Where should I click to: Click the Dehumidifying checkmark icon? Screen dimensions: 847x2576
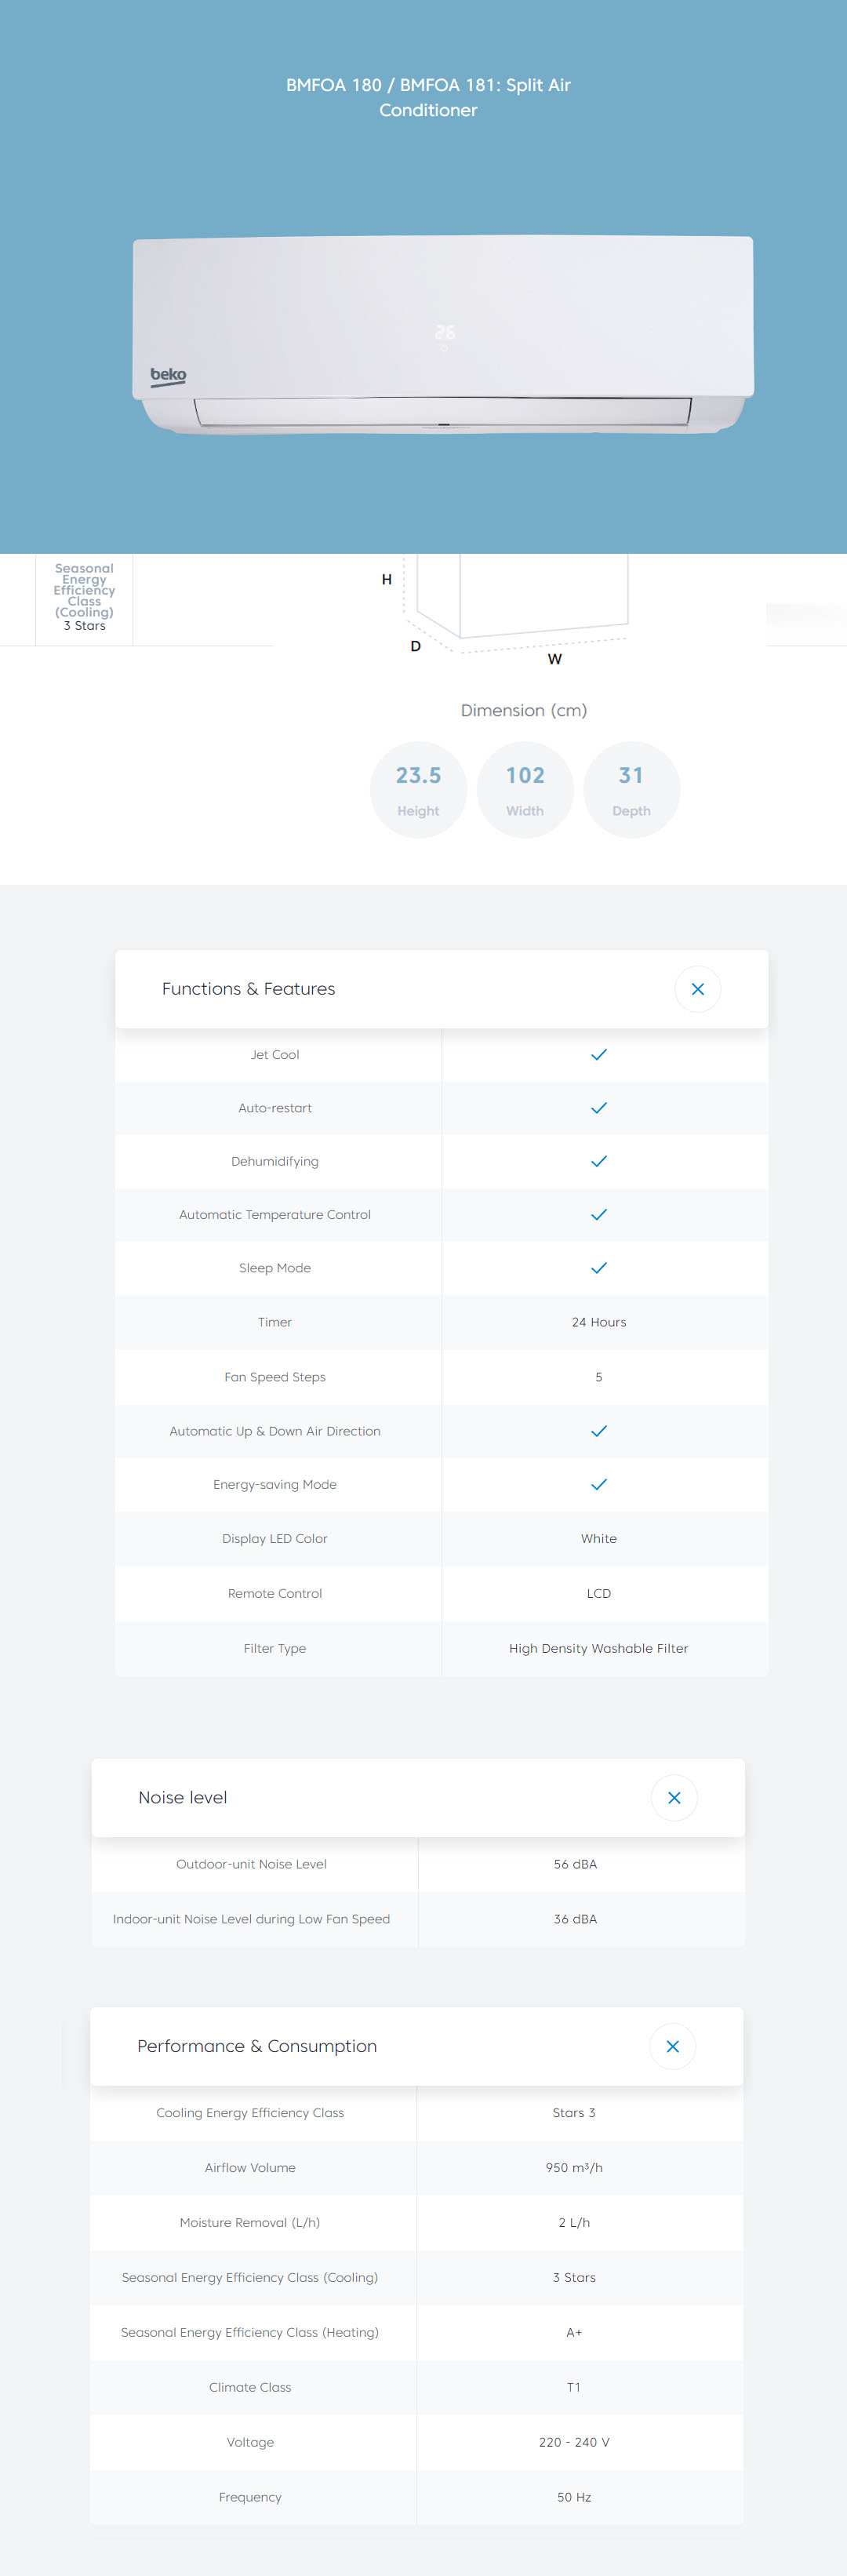pos(598,1161)
